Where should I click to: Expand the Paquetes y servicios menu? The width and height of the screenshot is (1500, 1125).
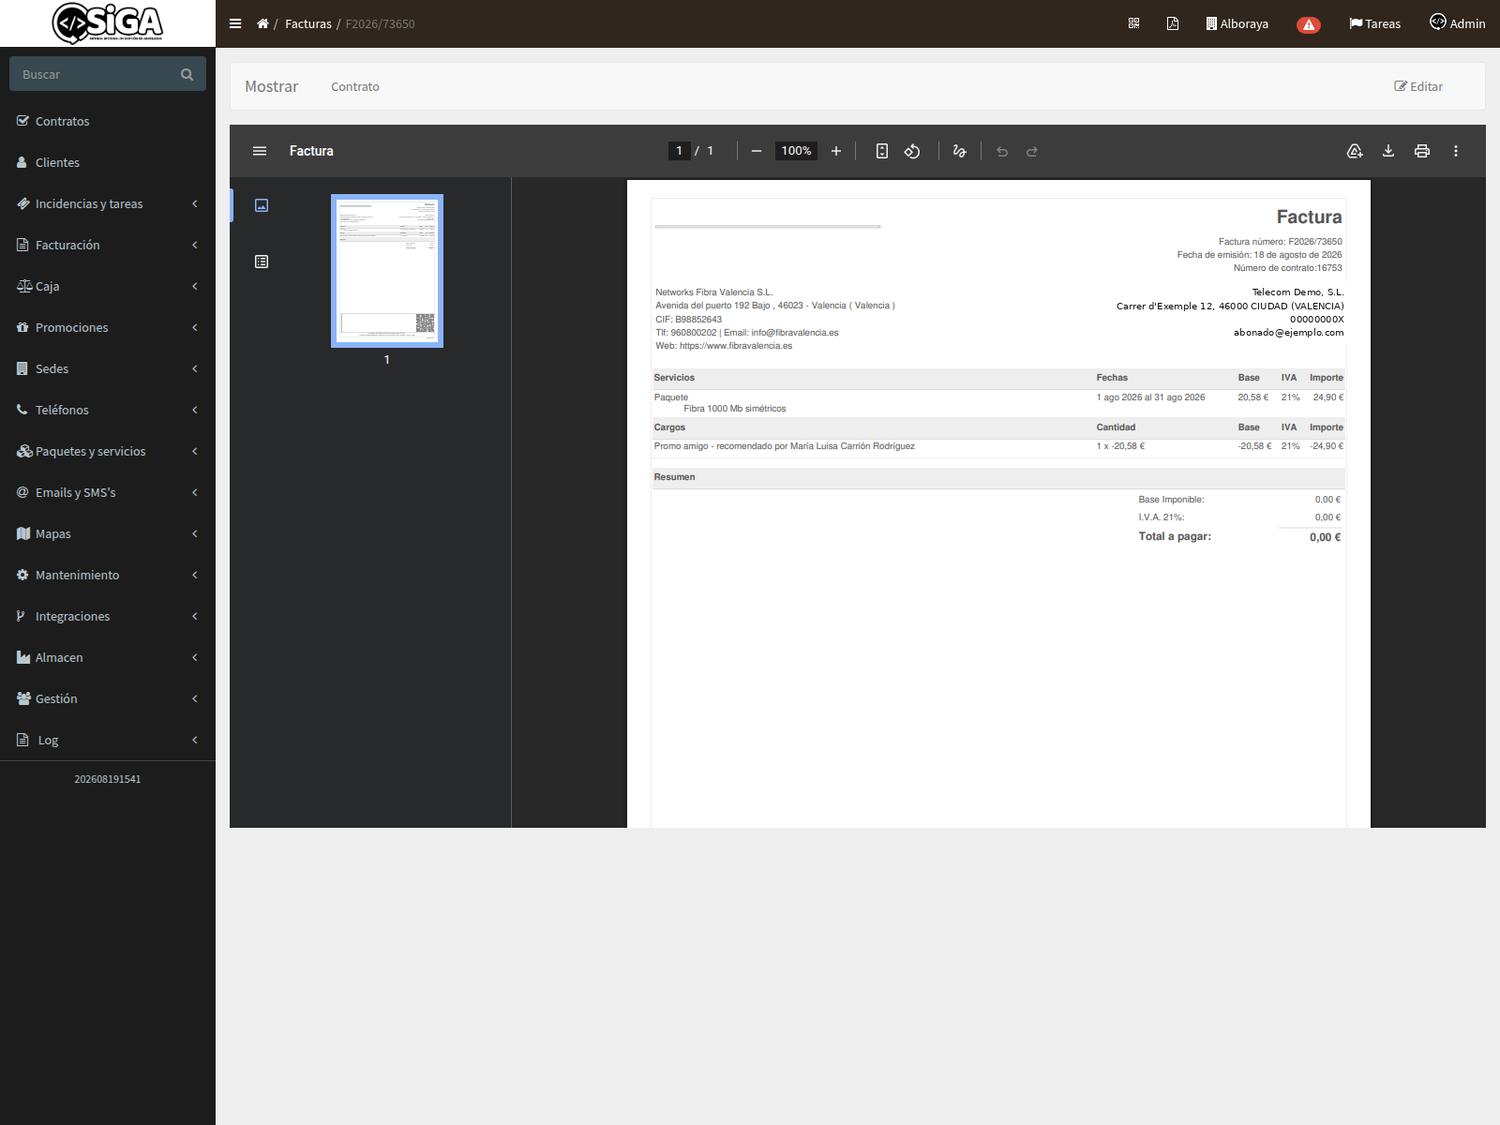click(108, 451)
